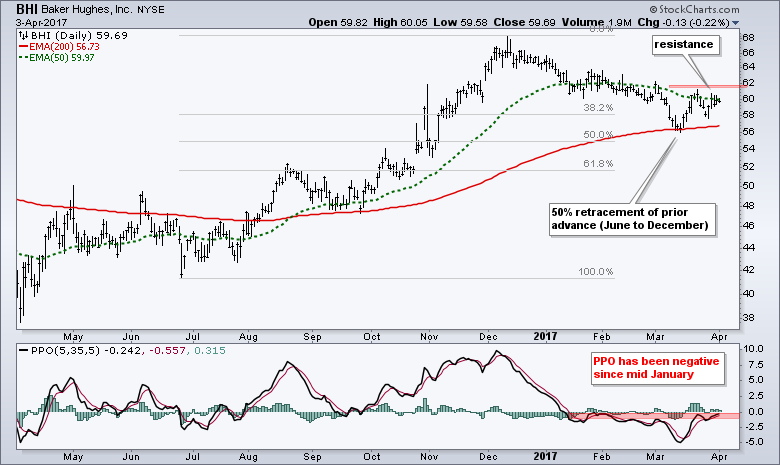Click the 'Low 59.58' value
Image resolution: width=780 pixels, height=465 pixels.
(x=460, y=22)
